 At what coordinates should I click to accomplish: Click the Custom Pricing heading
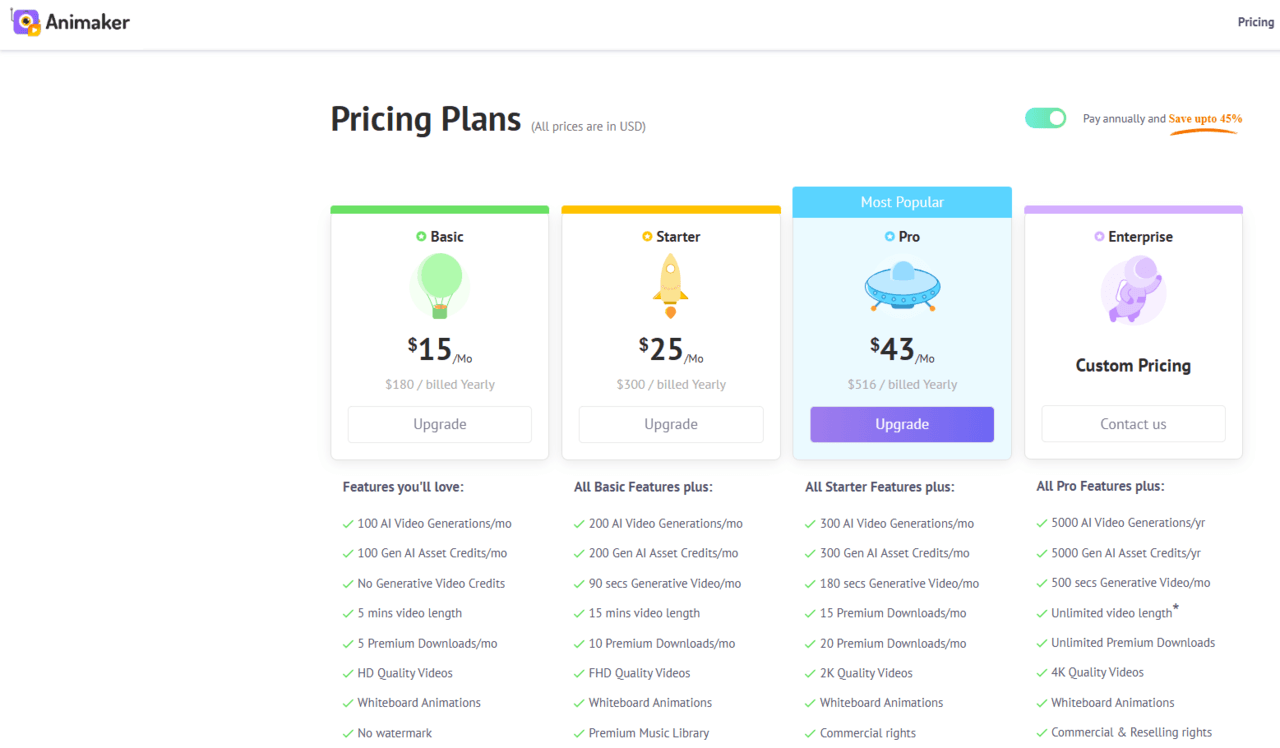[x=1133, y=366]
